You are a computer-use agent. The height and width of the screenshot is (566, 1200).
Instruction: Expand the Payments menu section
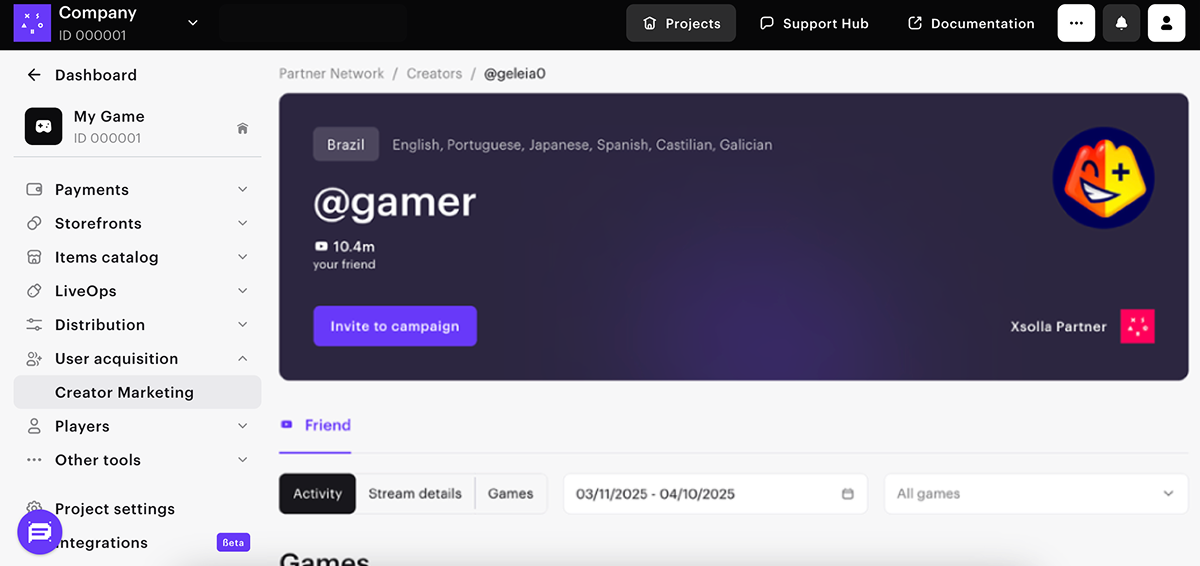[242, 190]
